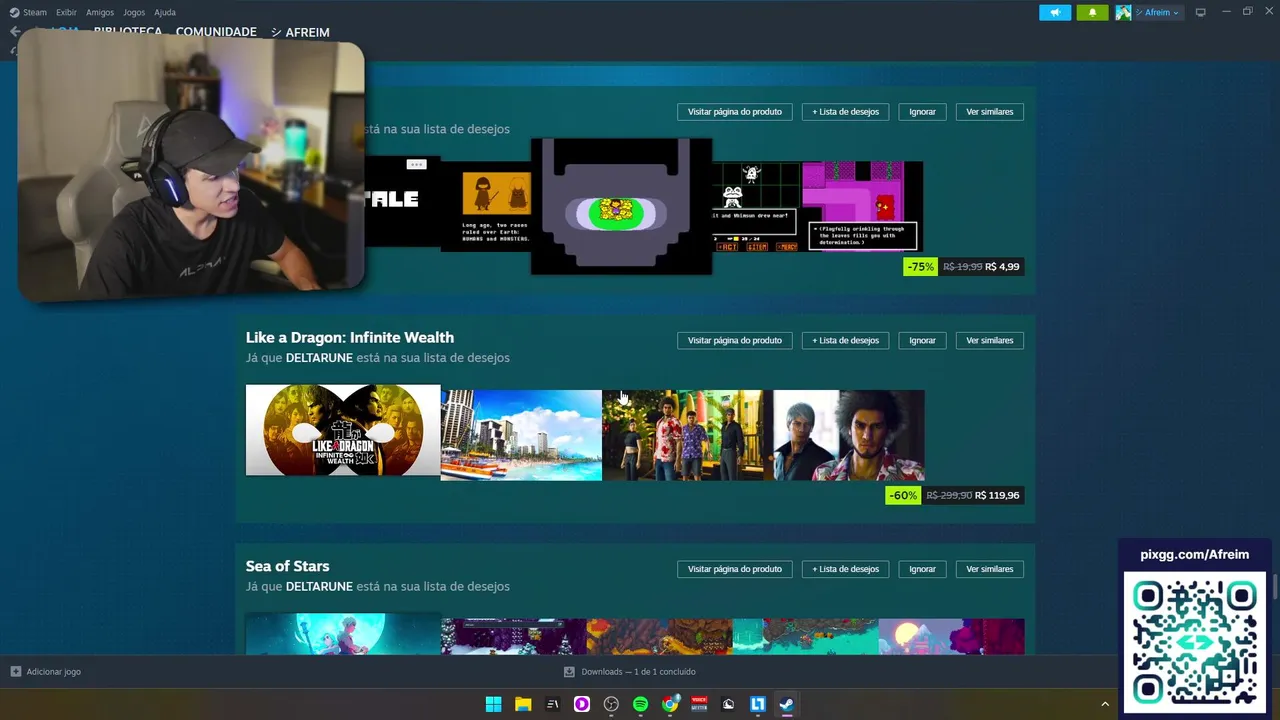Click the -60% discount badge
This screenshot has width=1280, height=720.
tap(903, 496)
